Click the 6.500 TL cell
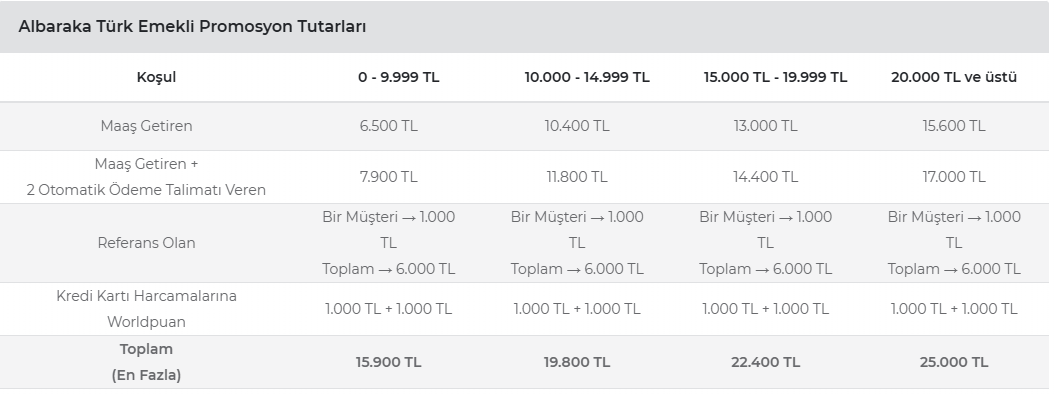This screenshot has width=1055, height=395. pyautogui.click(x=388, y=126)
